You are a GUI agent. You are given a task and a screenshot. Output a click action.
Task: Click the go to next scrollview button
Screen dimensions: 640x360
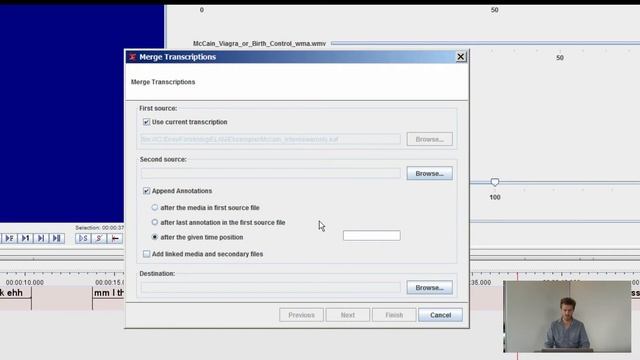(x=41, y=238)
